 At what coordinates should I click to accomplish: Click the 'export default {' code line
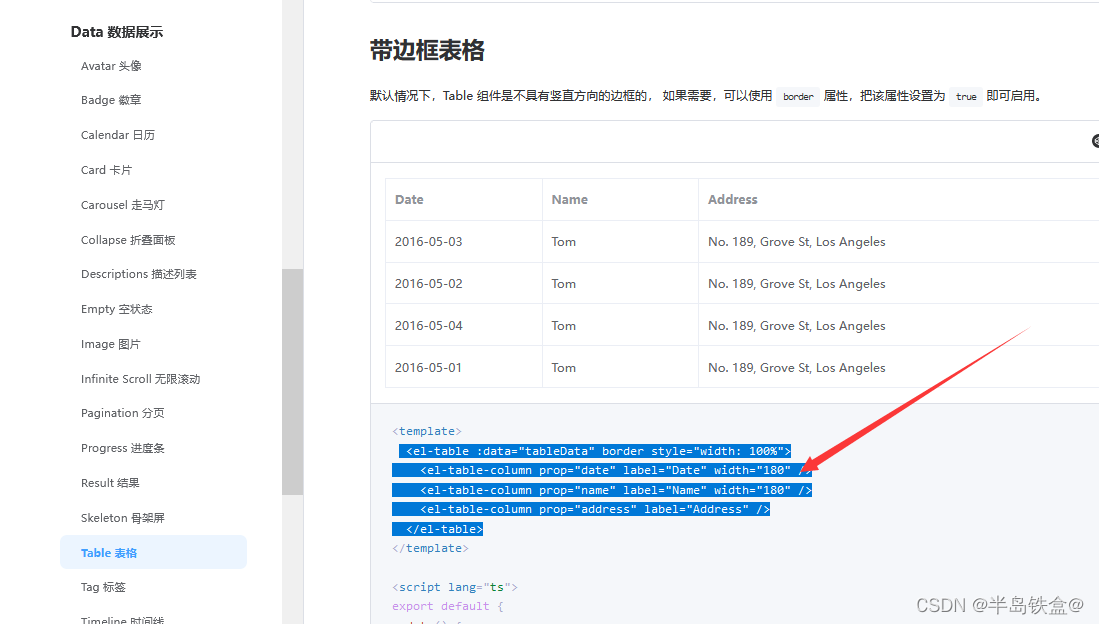[448, 606]
